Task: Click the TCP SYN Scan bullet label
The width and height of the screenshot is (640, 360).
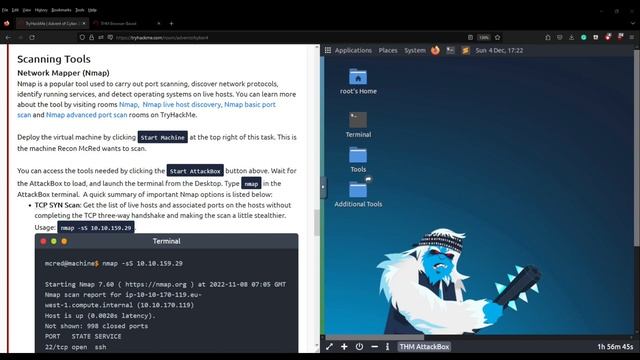Action: point(58,205)
